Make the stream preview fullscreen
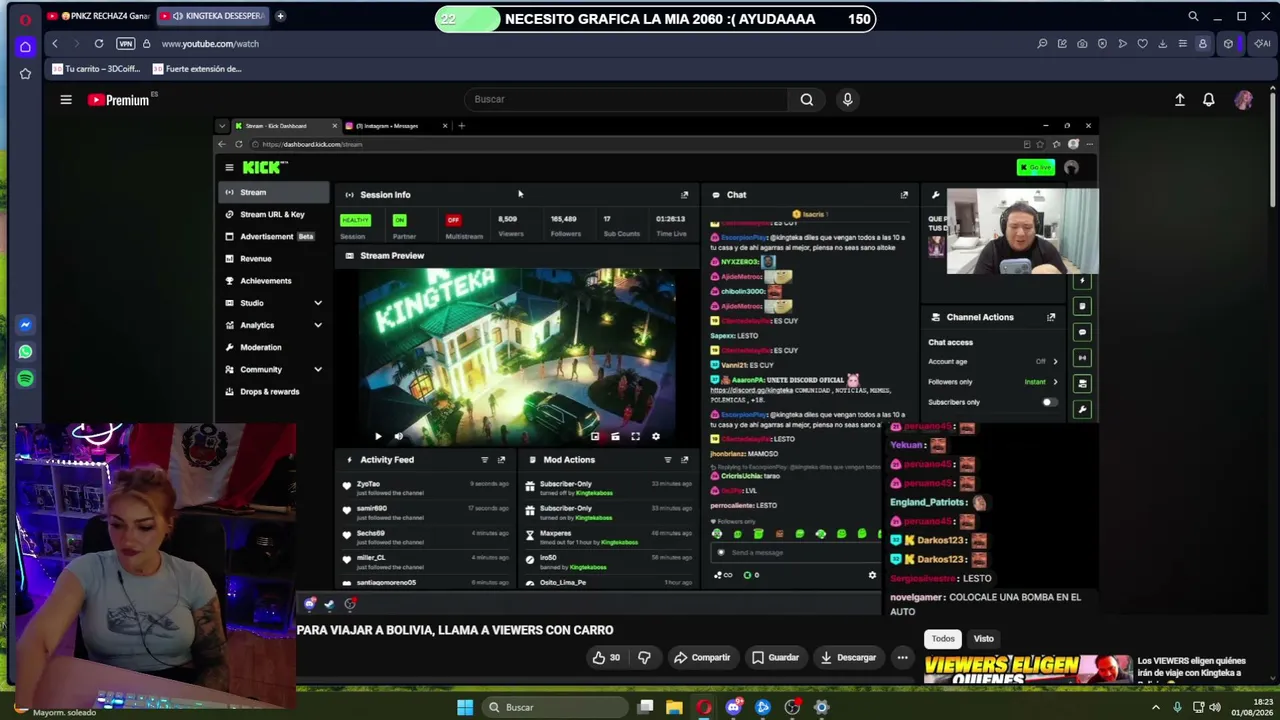Image resolution: width=1280 pixels, height=720 pixels. pyautogui.click(x=635, y=436)
